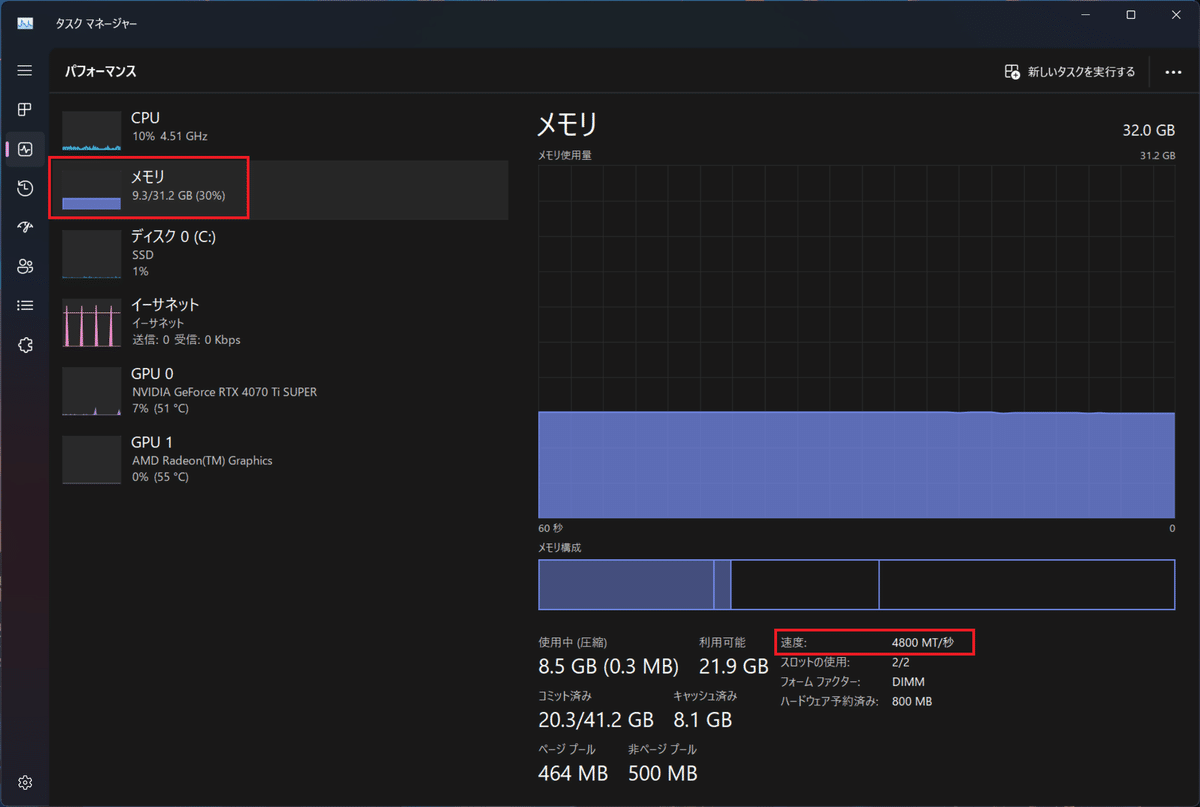Switch to the Processes page icon

pyautogui.click(x=24, y=110)
